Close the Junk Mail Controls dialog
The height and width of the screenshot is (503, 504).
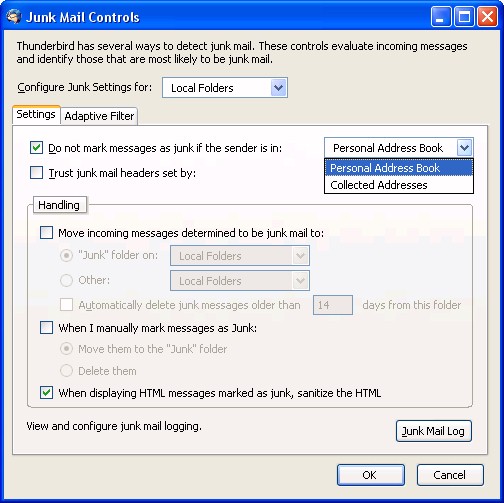(487, 17)
